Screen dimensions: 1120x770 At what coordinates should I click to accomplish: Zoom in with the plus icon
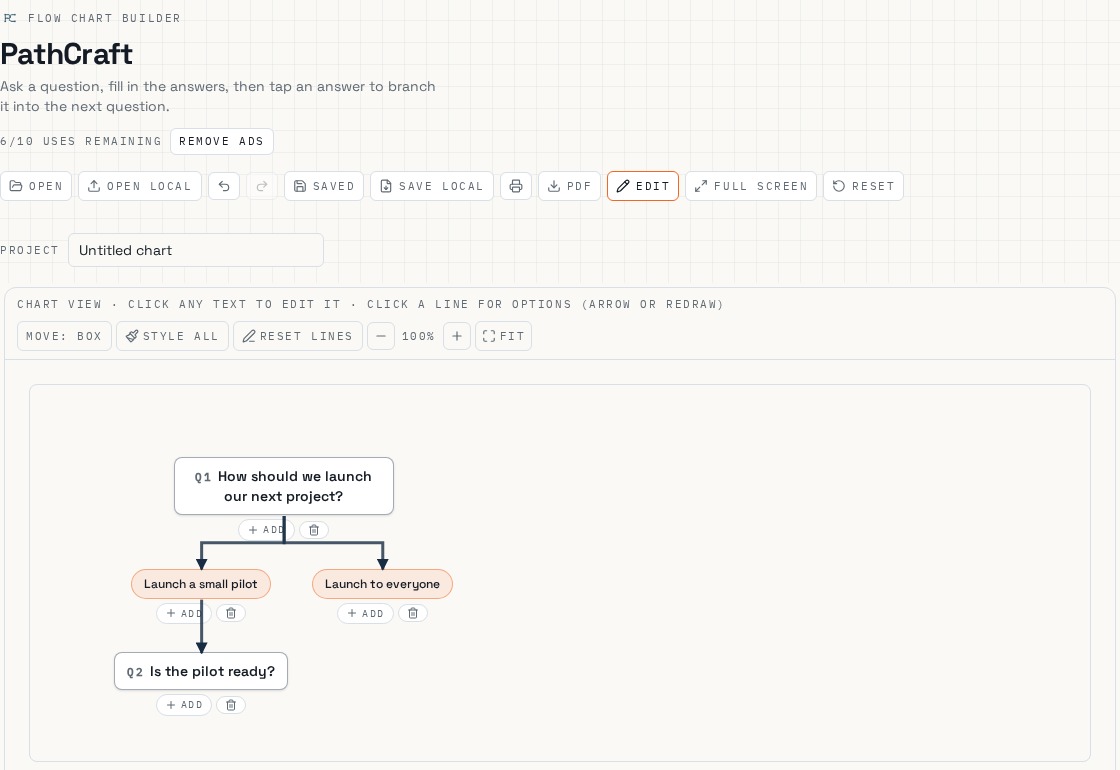tap(457, 336)
